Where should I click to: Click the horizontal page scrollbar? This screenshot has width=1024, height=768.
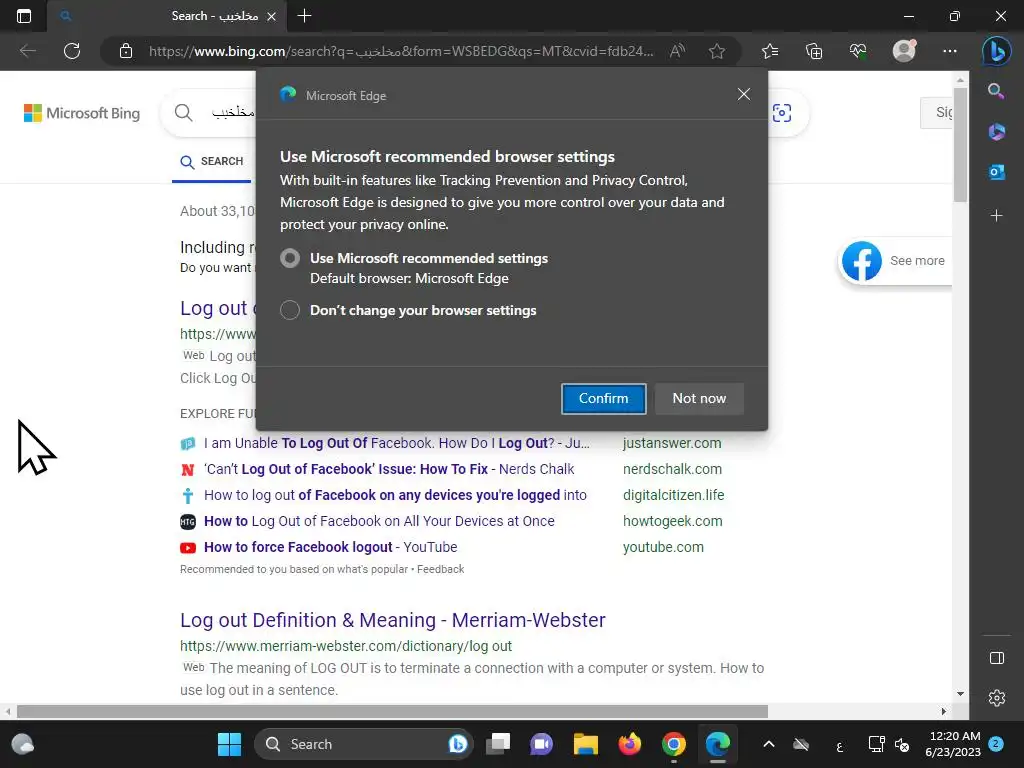coord(392,711)
